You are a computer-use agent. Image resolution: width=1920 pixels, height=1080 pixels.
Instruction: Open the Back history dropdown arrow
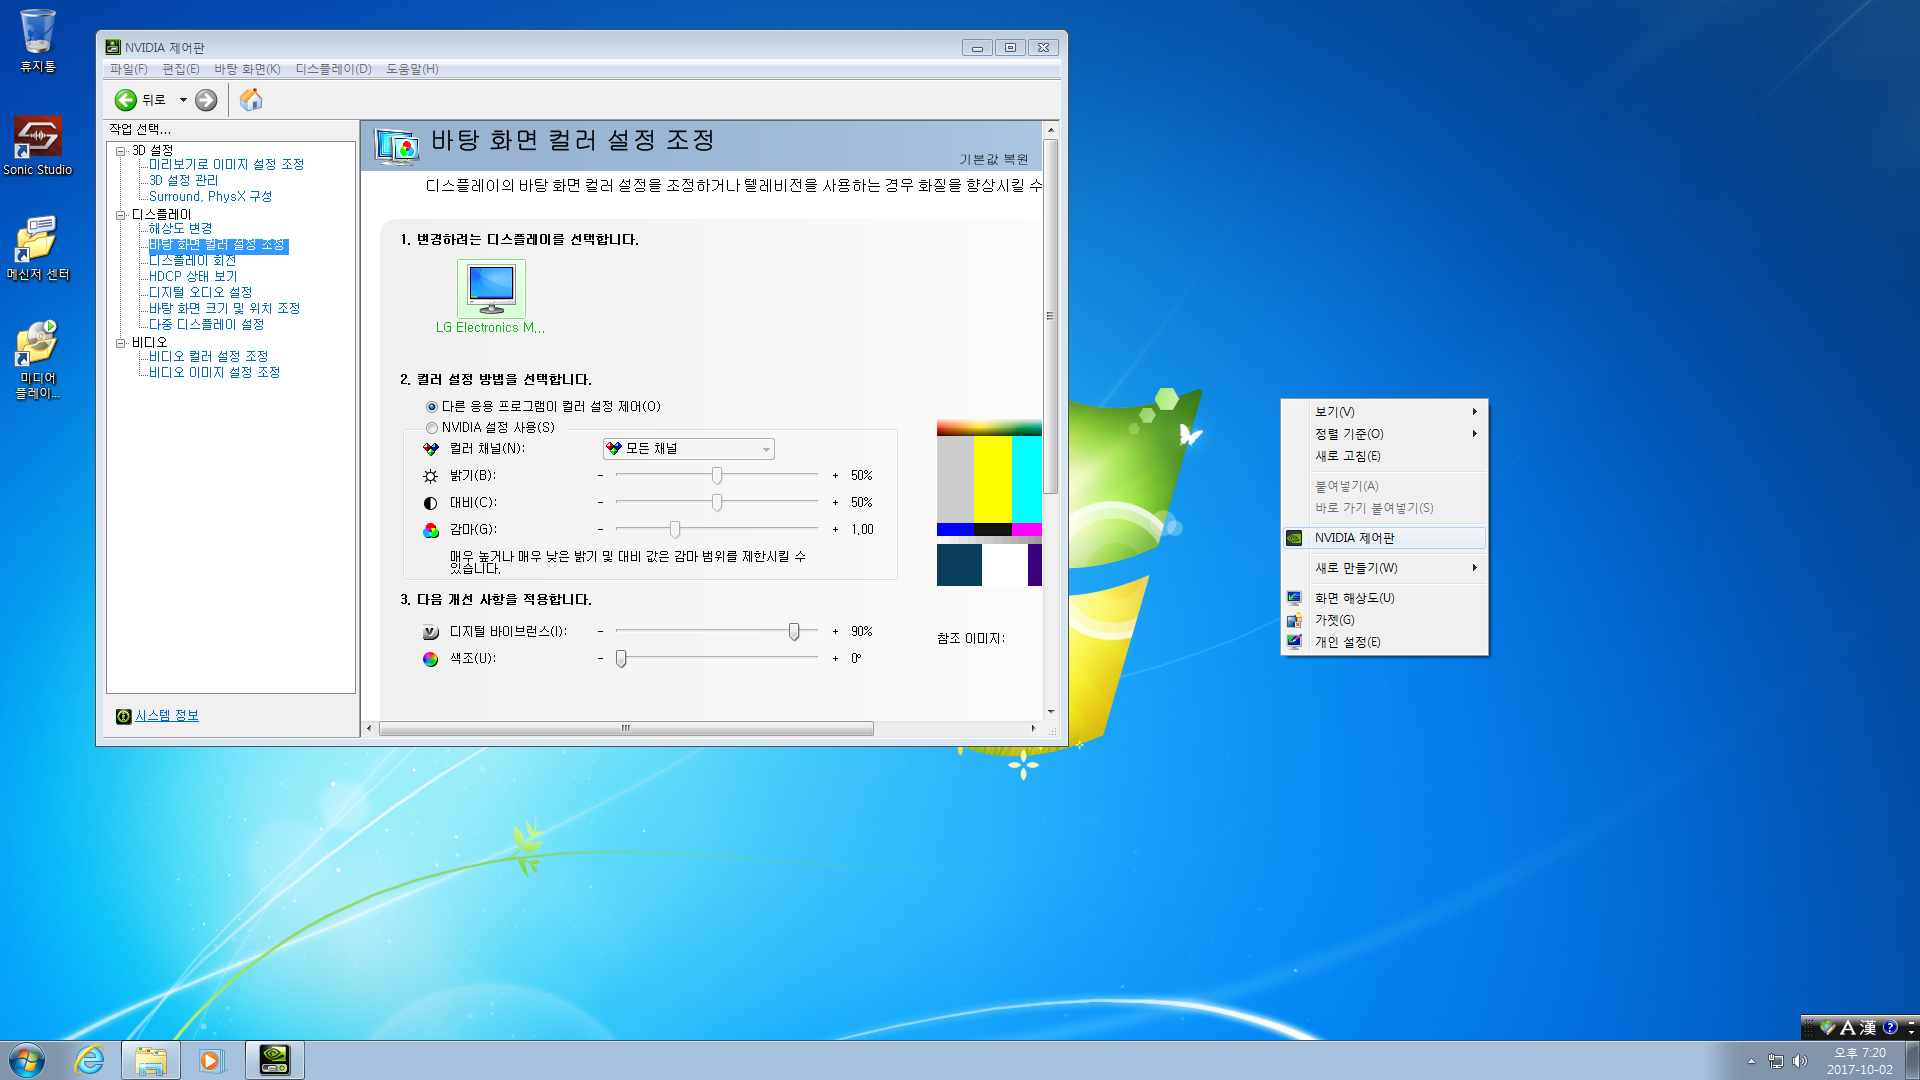pyautogui.click(x=183, y=100)
